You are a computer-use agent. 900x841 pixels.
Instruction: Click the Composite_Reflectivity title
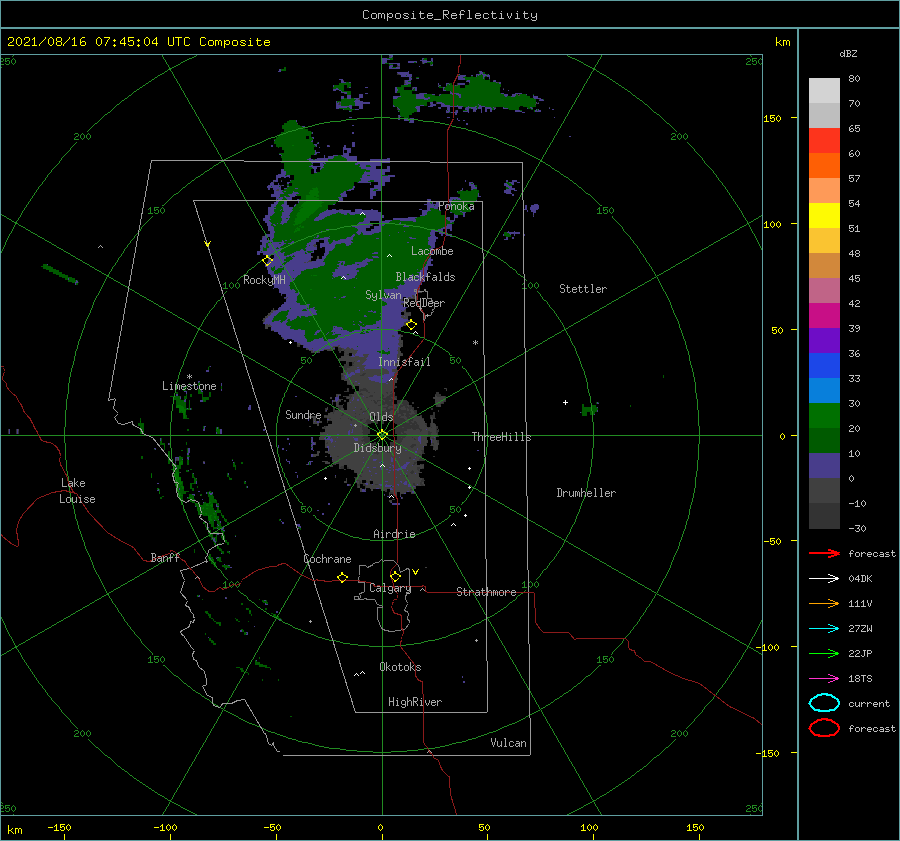pos(450,15)
